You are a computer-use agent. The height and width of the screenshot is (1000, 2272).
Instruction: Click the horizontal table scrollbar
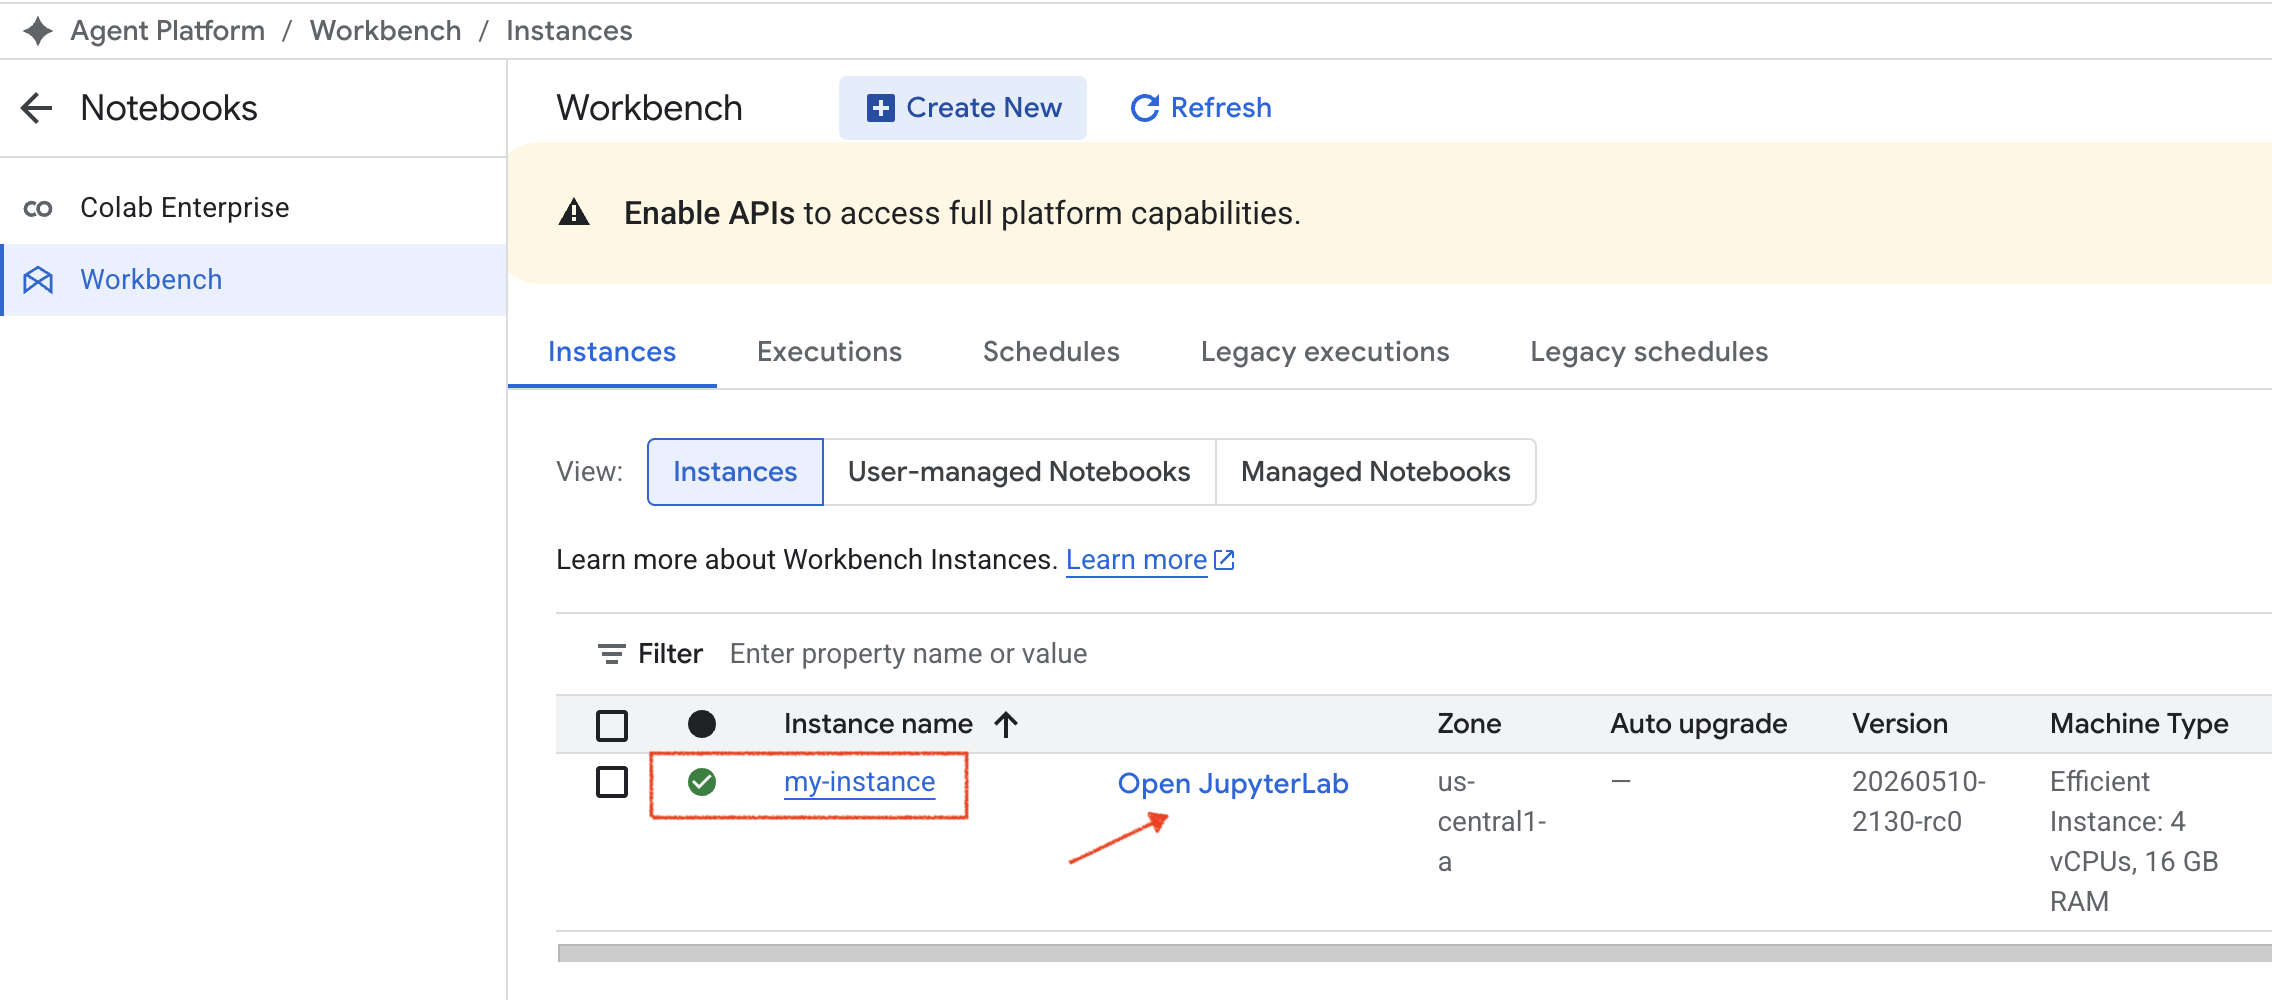[1415, 953]
